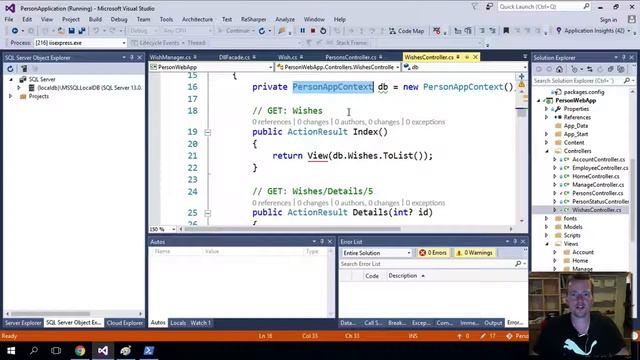
Task: Switch to PersonsController.cs tab
Action: click(x=351, y=57)
